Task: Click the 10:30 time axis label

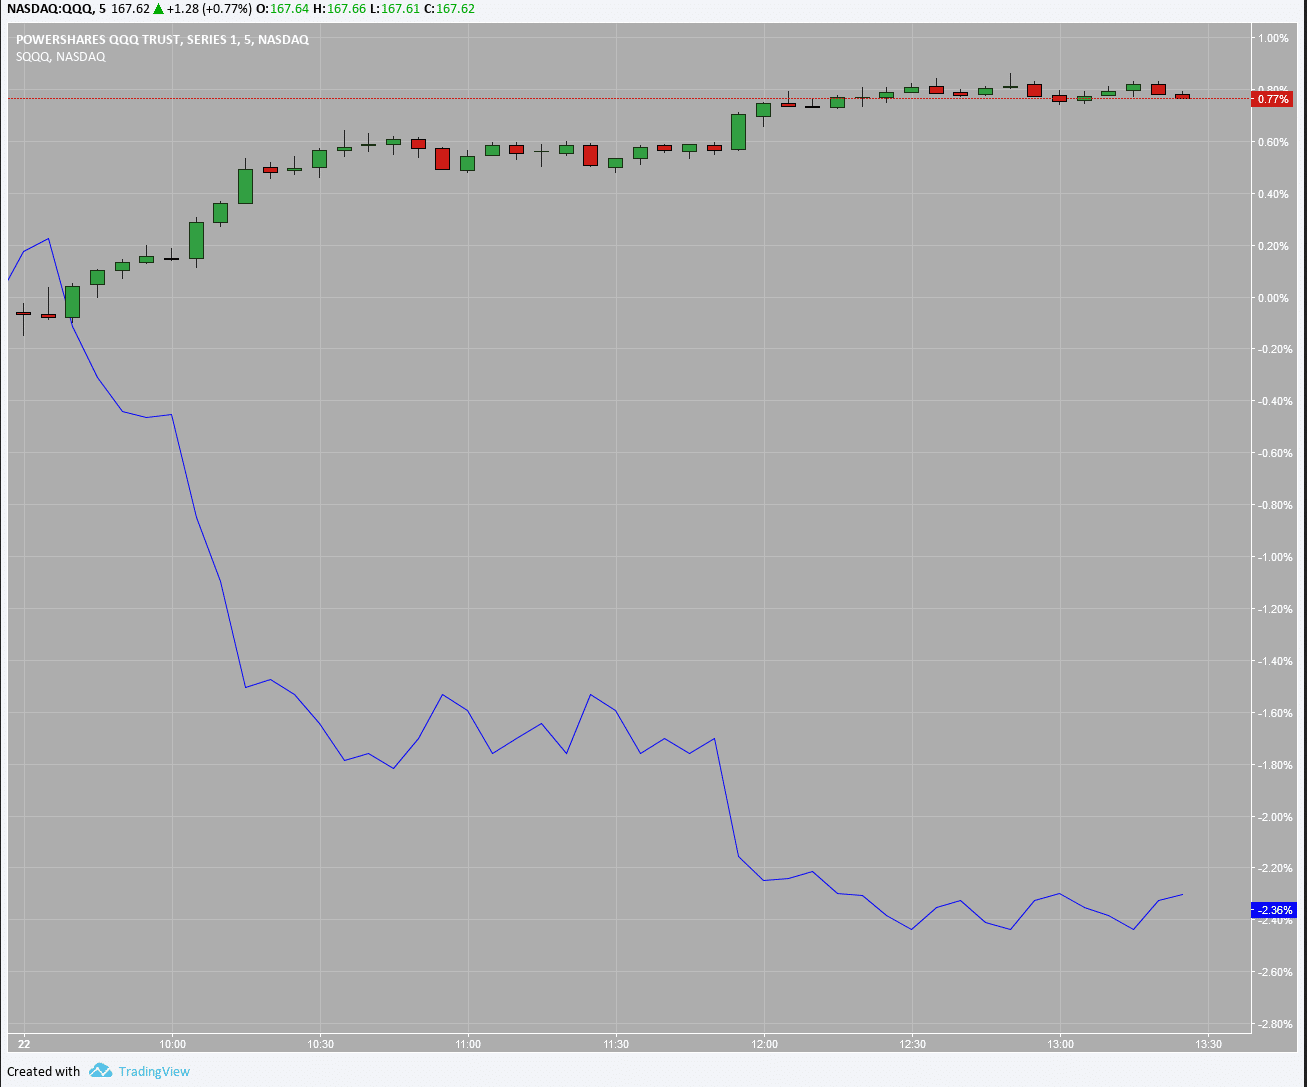Action: click(320, 1044)
